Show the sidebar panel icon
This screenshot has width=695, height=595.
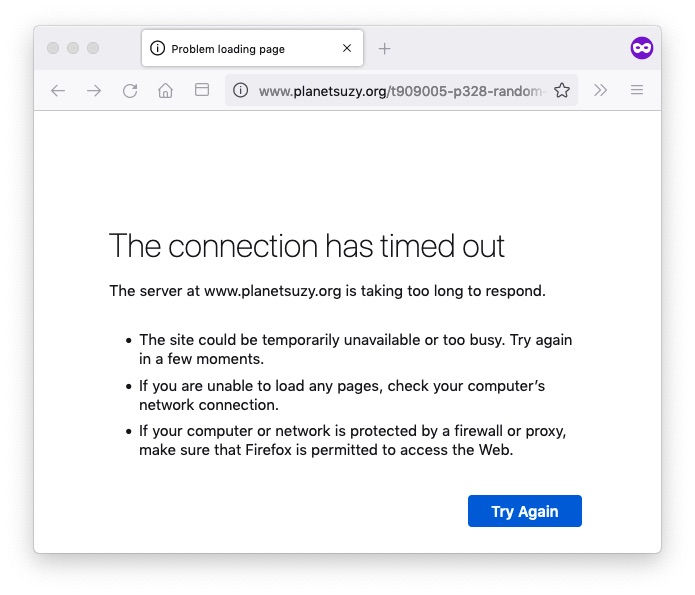pyautogui.click(x=202, y=90)
